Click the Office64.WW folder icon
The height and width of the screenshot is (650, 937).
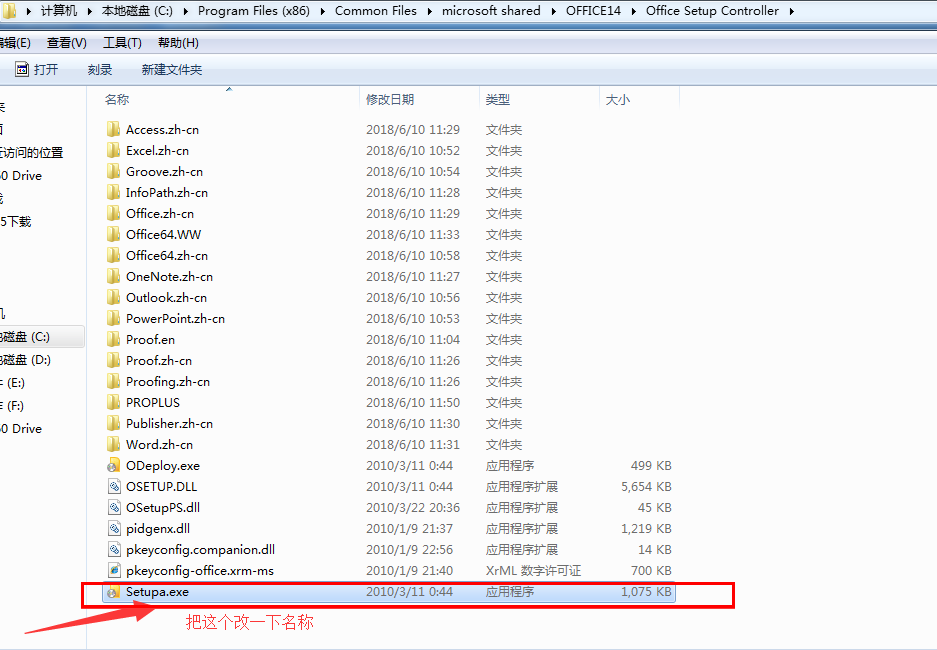click(x=113, y=234)
